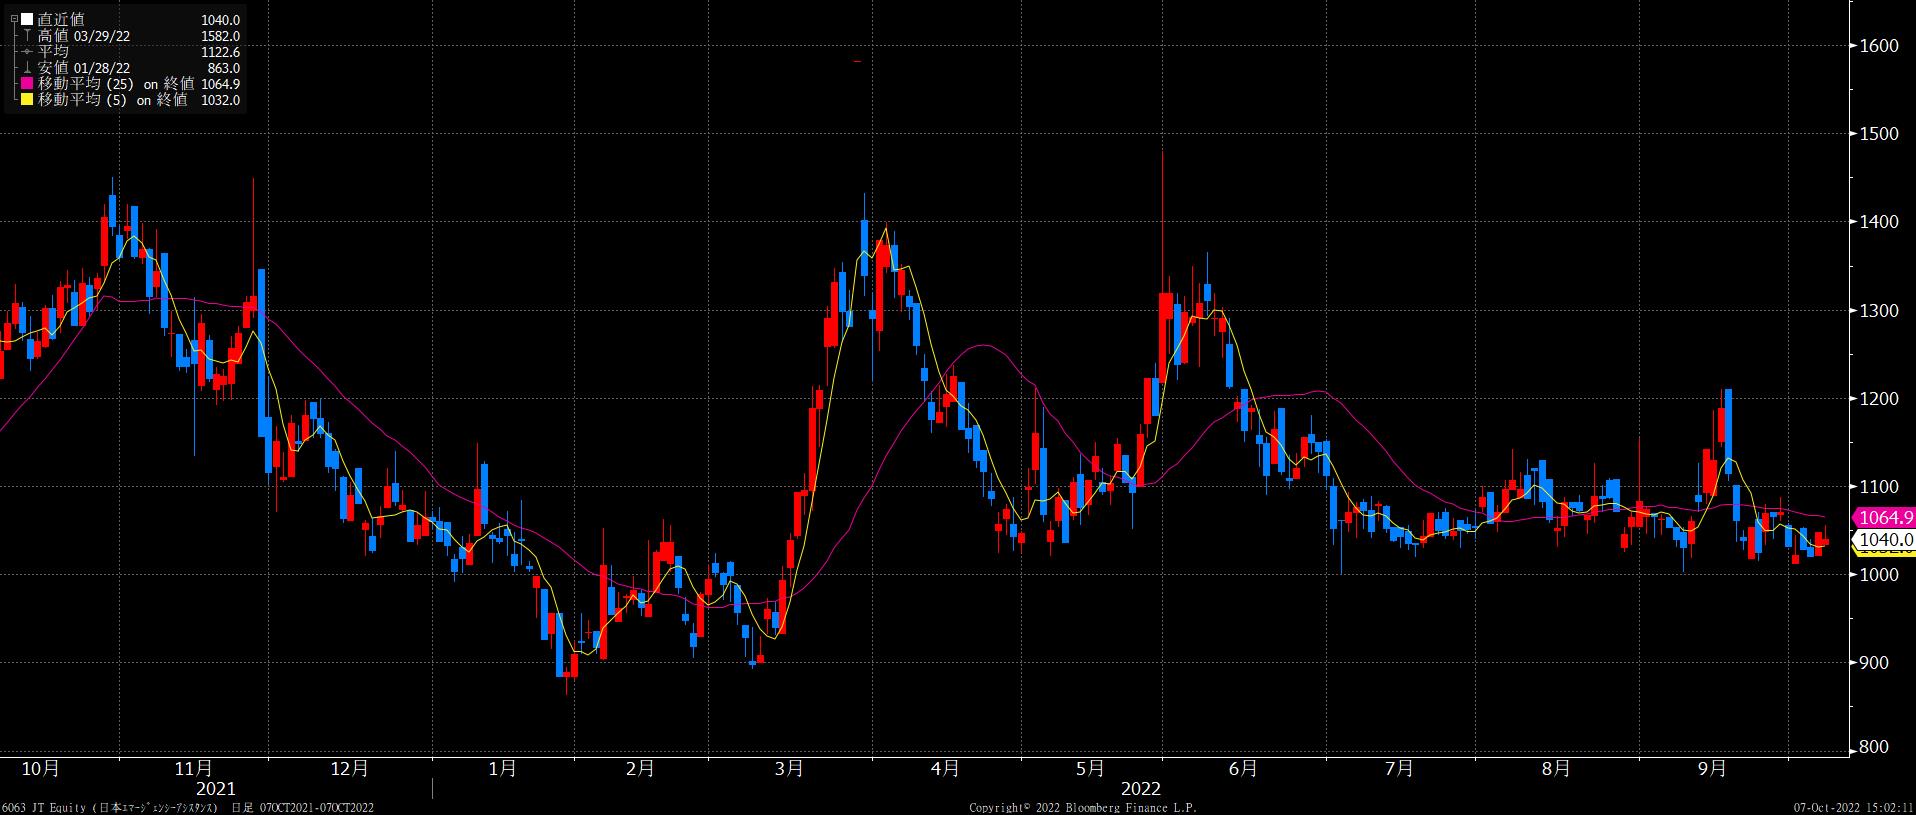Collapse the legend tree with the minus box

click(13, 20)
